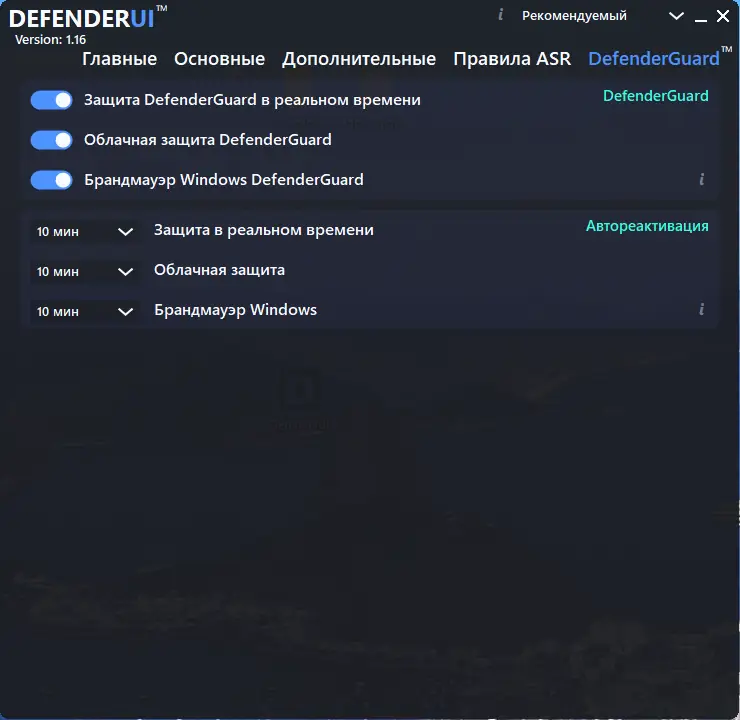740x720 pixels.
Task: Click the Автореактивация section label
Action: point(647,226)
